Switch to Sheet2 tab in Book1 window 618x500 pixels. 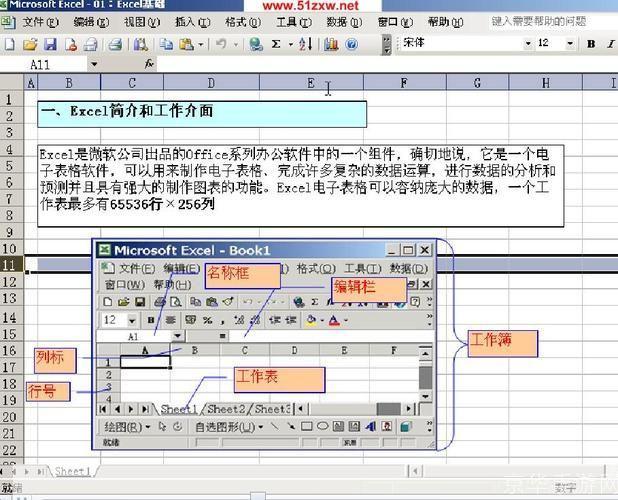tap(226, 409)
